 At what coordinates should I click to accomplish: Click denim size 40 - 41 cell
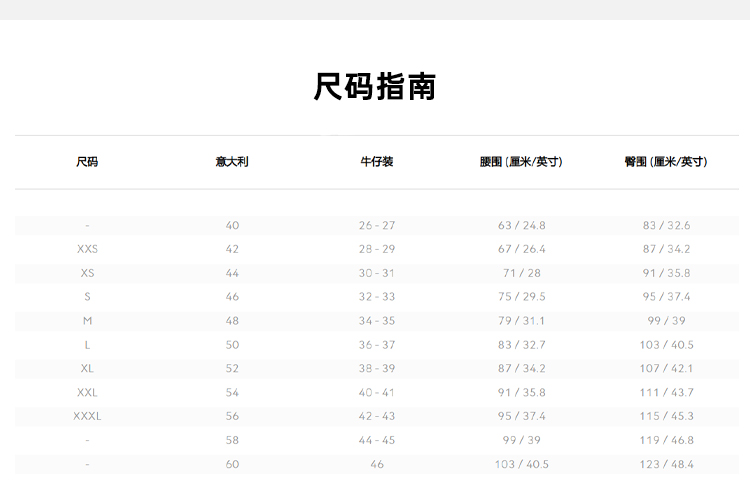(x=377, y=393)
